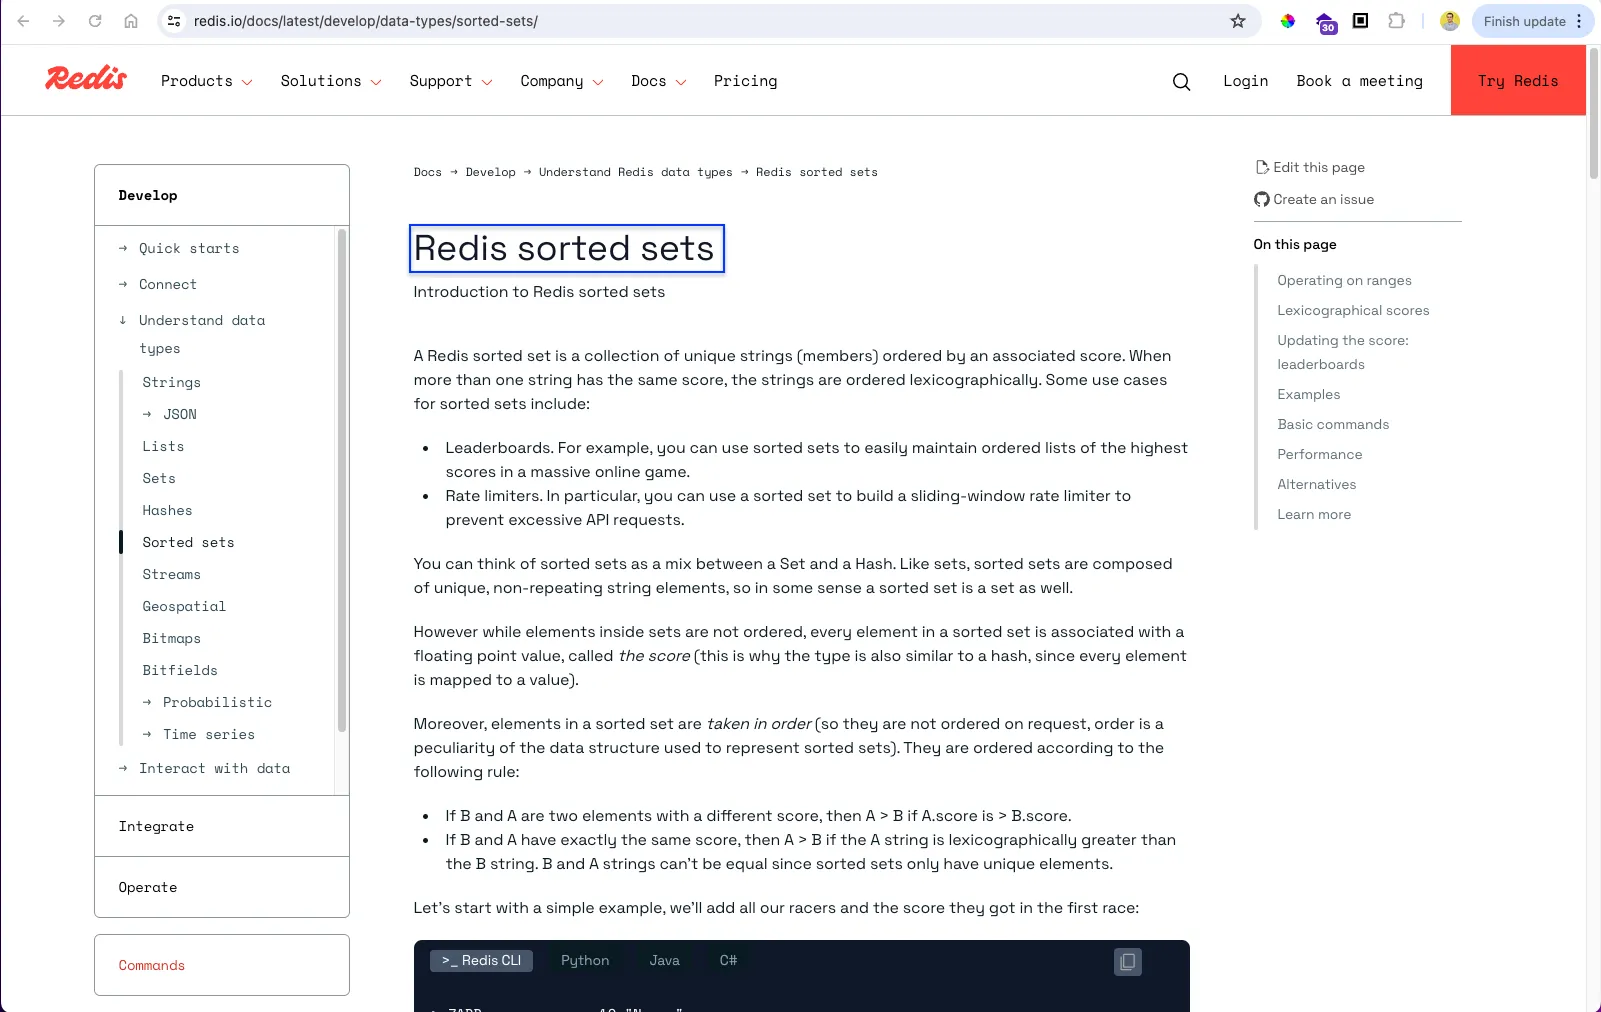1601x1012 pixels.
Task: Go back with the browser back arrow
Action: [23, 21]
